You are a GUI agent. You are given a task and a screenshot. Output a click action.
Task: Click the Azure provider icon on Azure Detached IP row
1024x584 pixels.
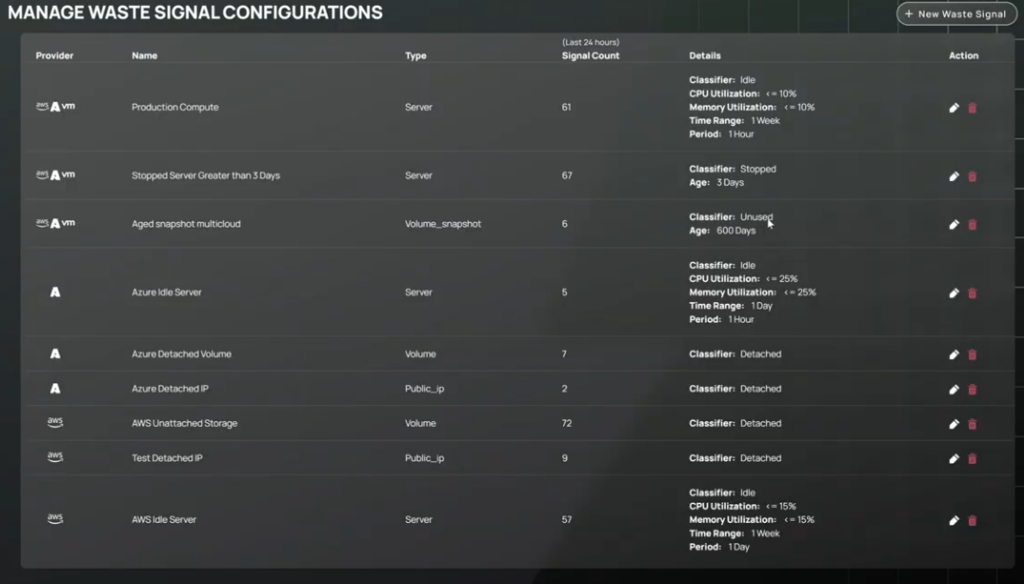point(54,389)
